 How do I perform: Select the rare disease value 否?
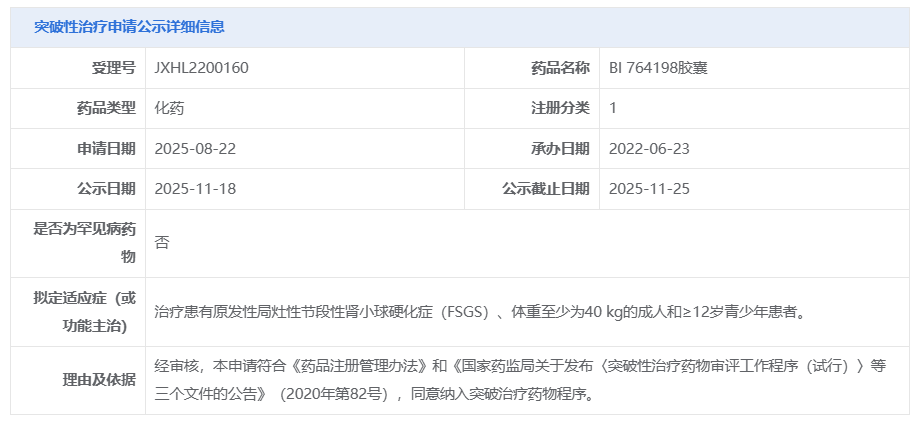[162, 243]
